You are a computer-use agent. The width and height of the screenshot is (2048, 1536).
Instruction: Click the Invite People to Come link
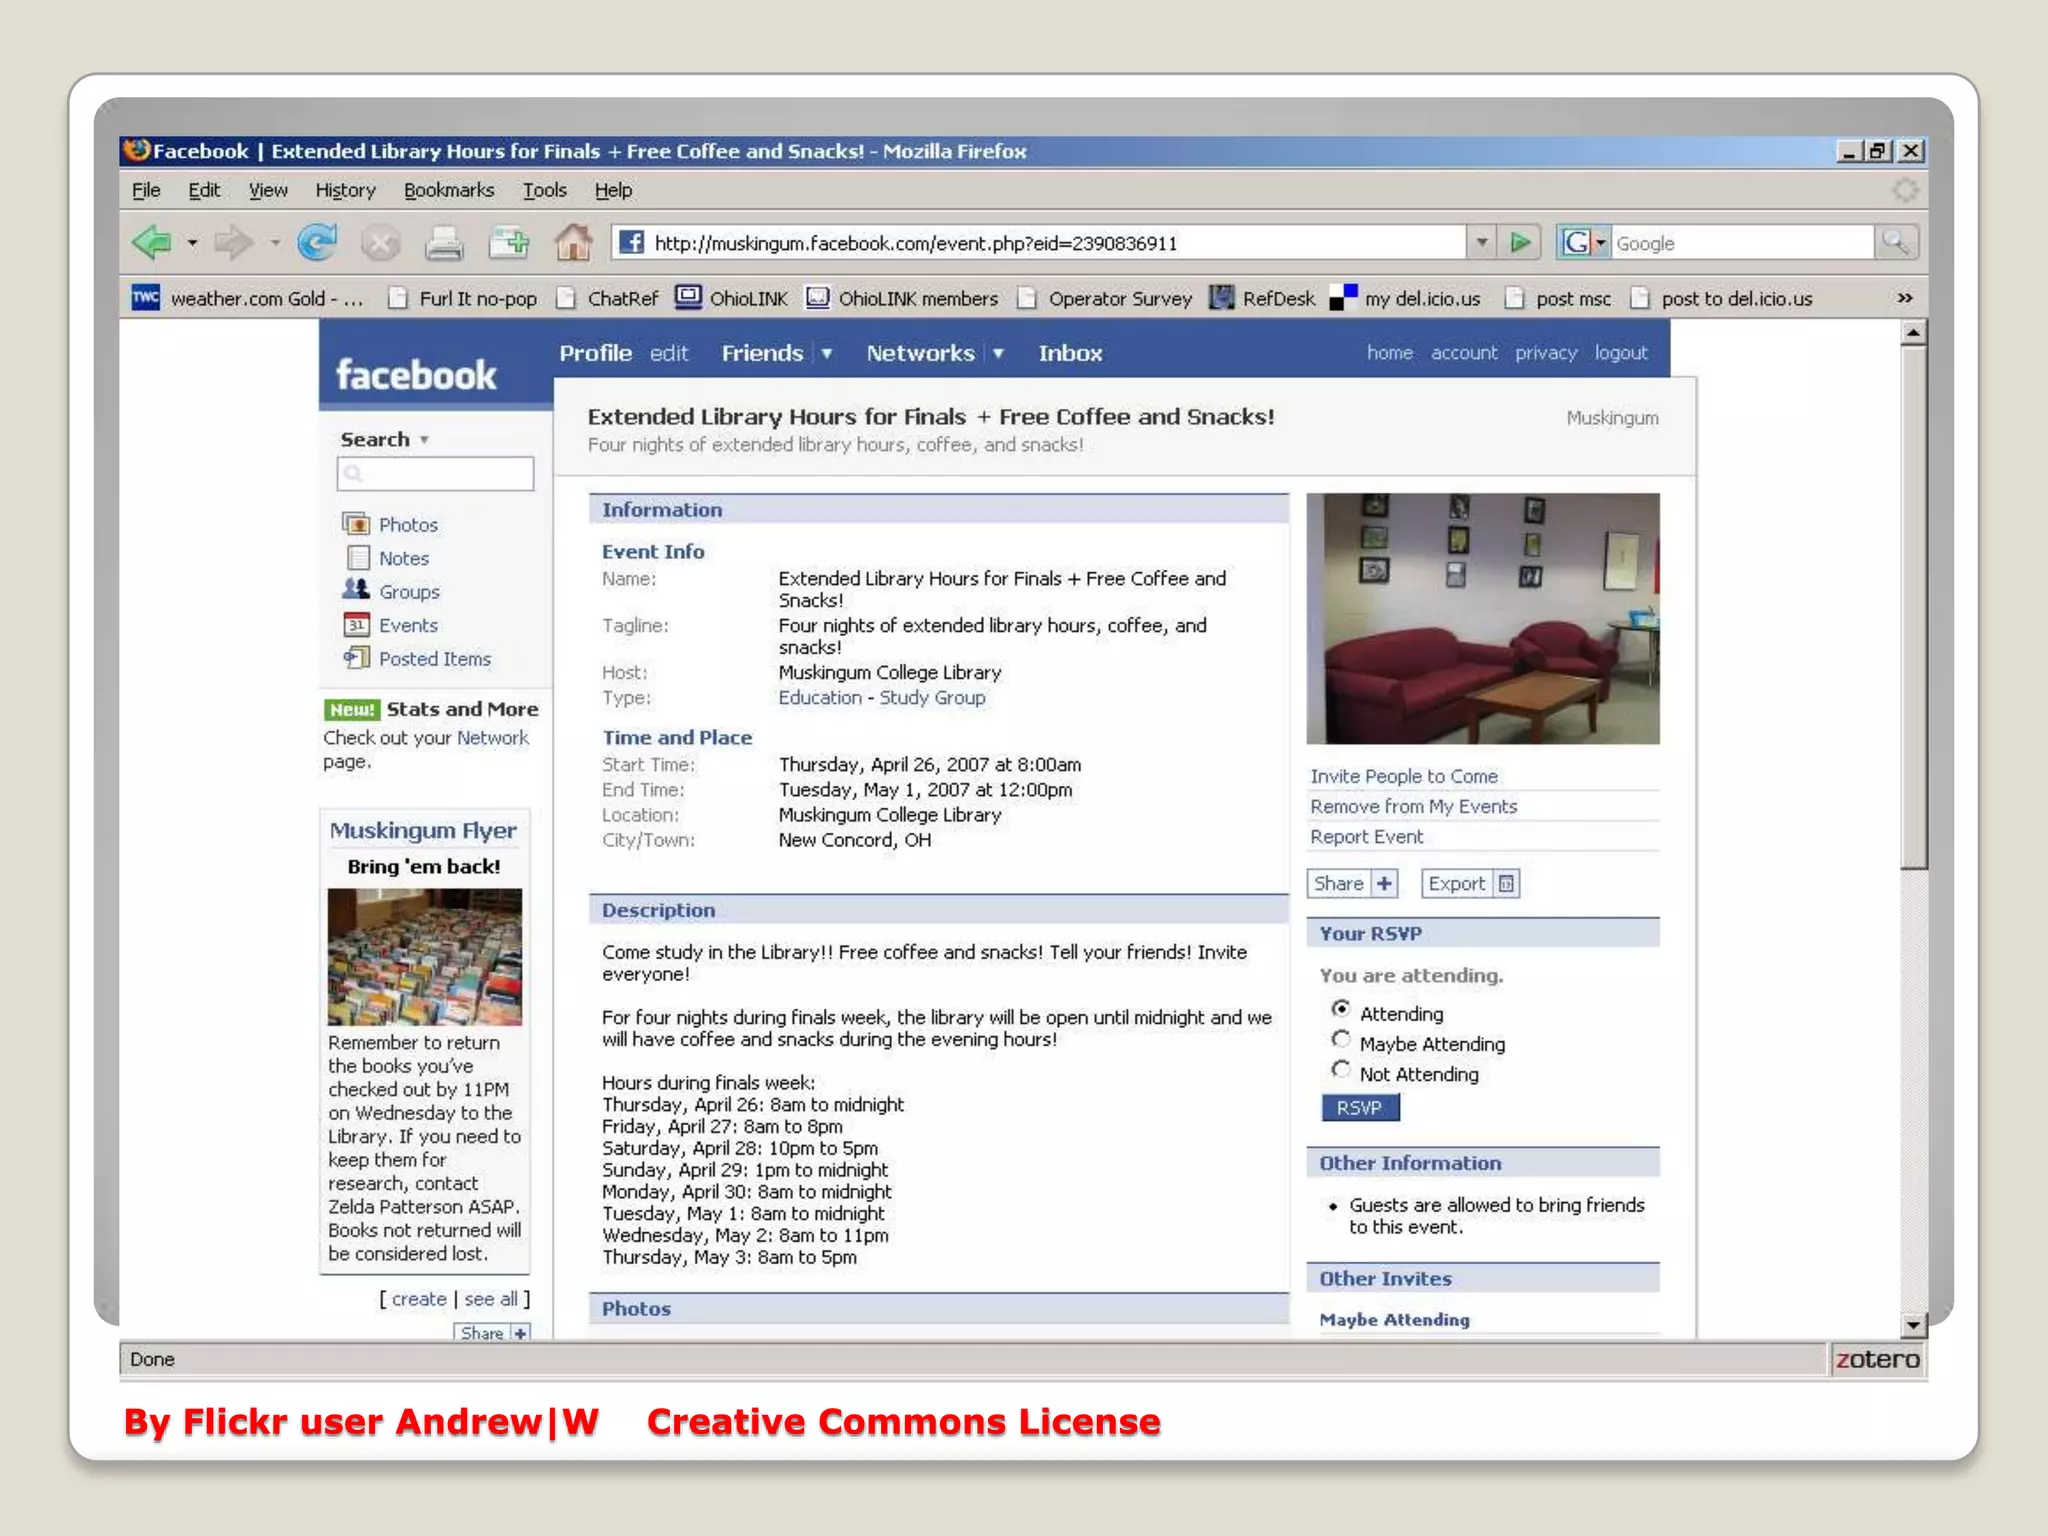pos(1404,776)
